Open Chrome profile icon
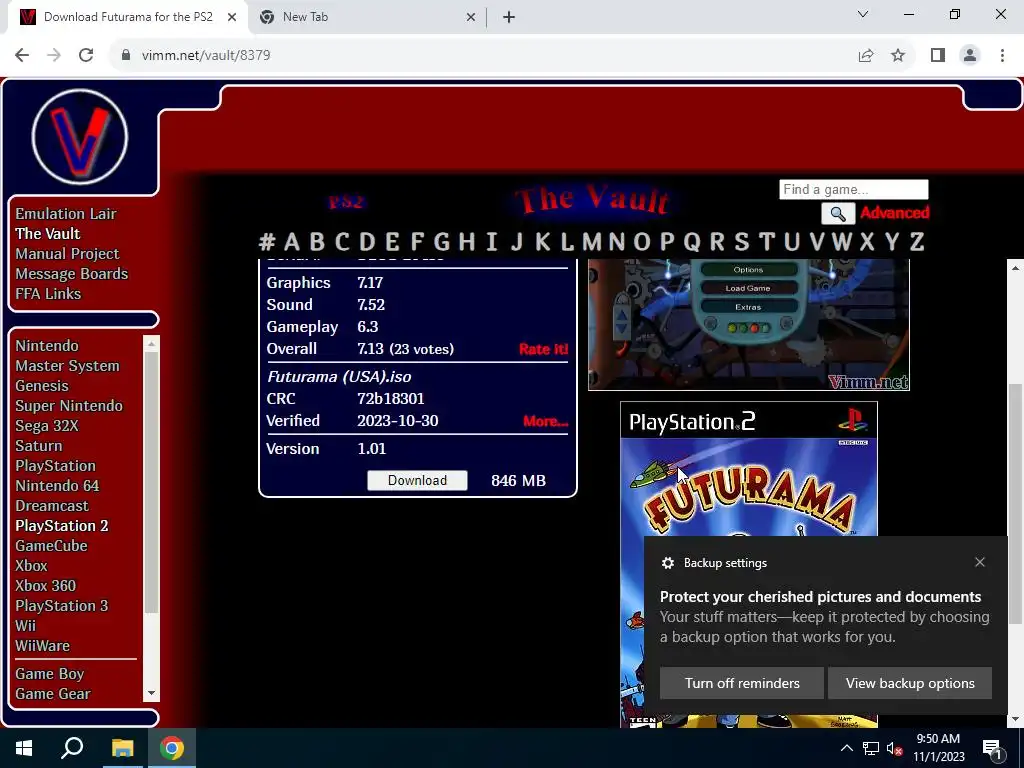 point(970,56)
